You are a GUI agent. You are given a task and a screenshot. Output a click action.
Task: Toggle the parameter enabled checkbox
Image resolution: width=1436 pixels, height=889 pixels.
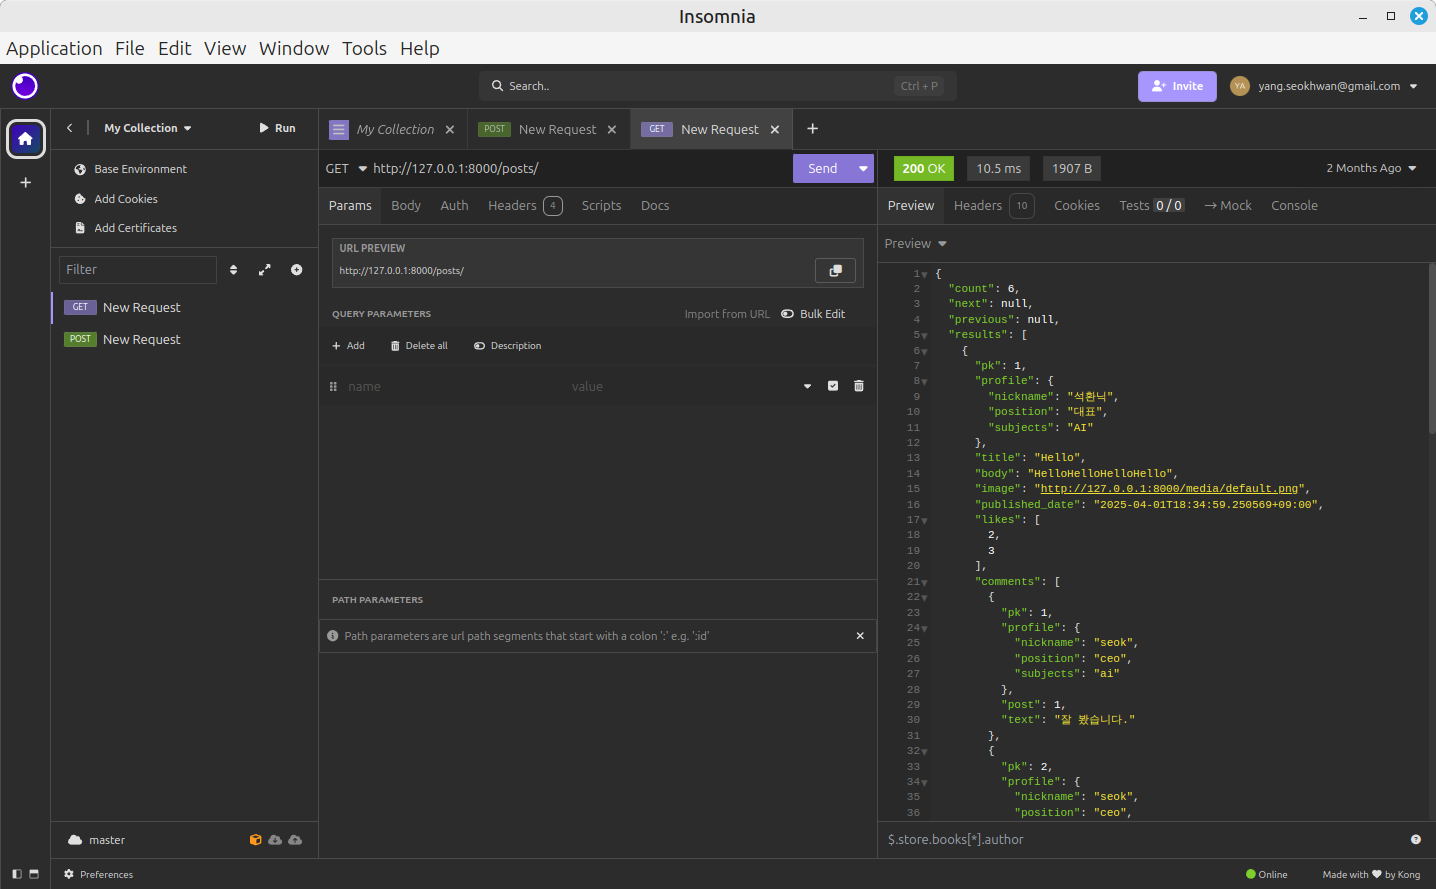833,386
